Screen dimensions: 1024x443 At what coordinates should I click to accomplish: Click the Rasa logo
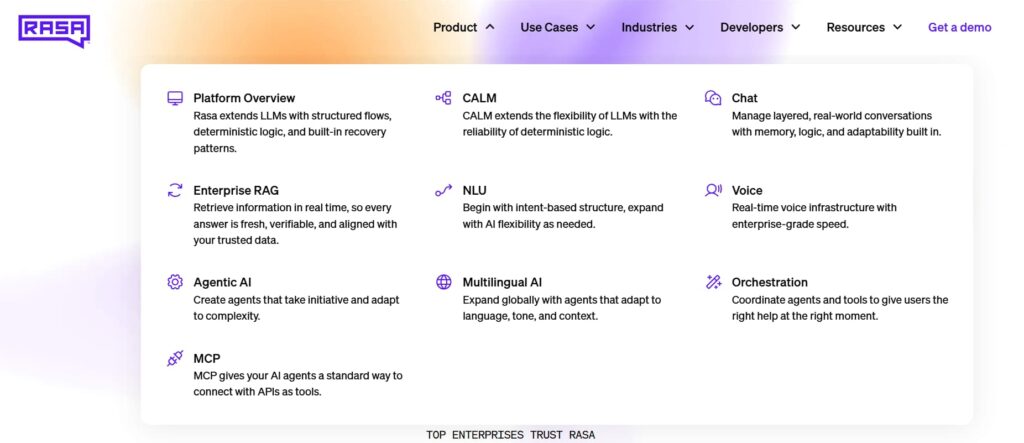[x=54, y=30]
